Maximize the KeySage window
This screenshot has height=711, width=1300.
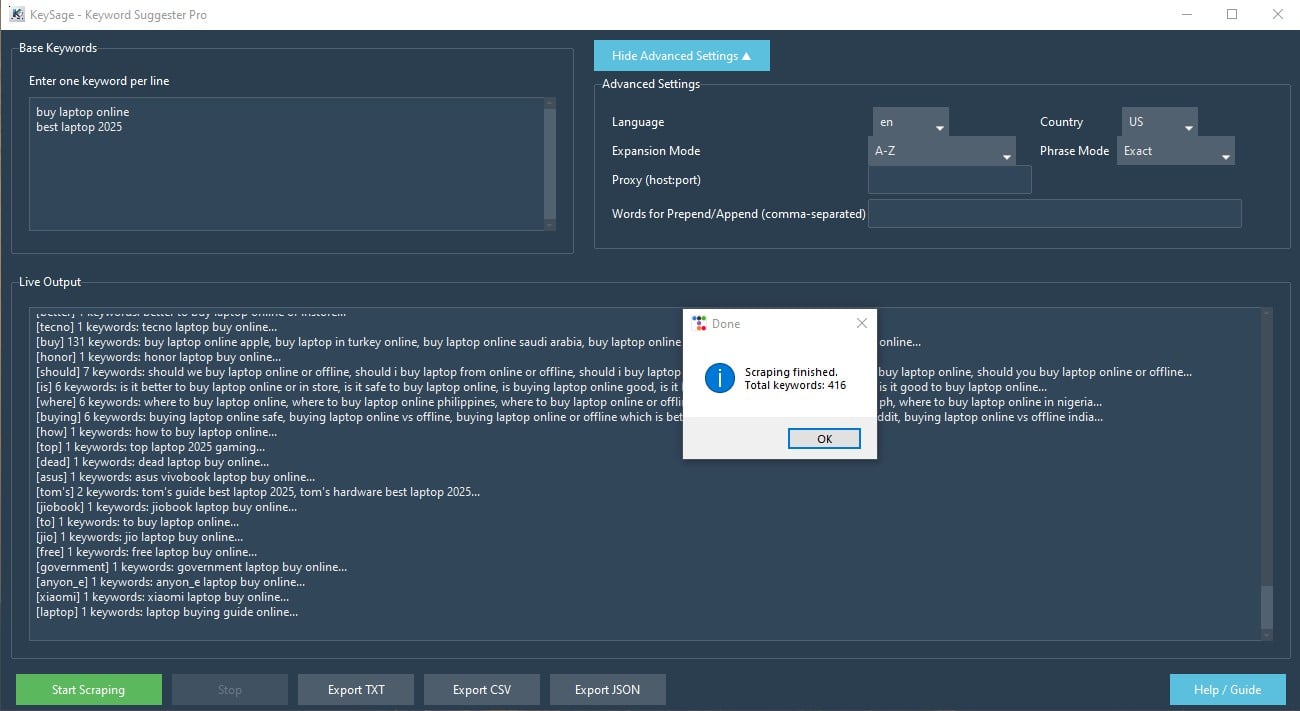(x=1232, y=14)
